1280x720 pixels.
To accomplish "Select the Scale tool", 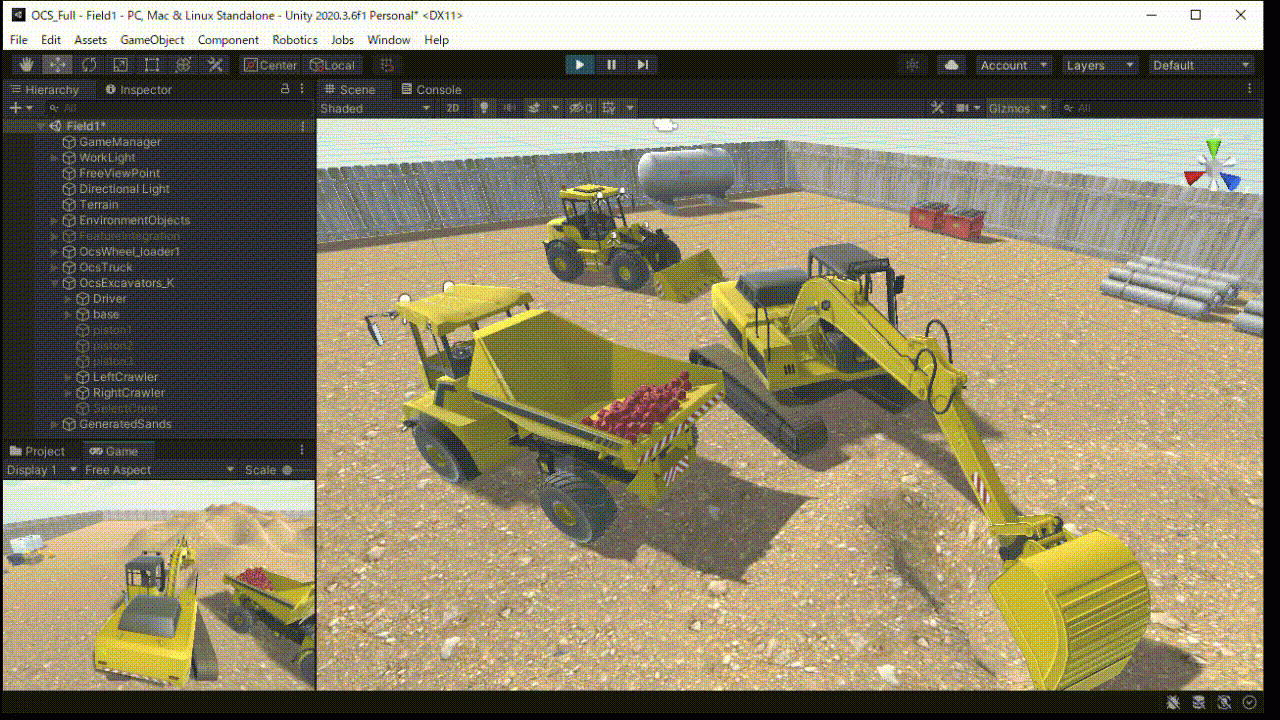I will pyautogui.click(x=121, y=64).
